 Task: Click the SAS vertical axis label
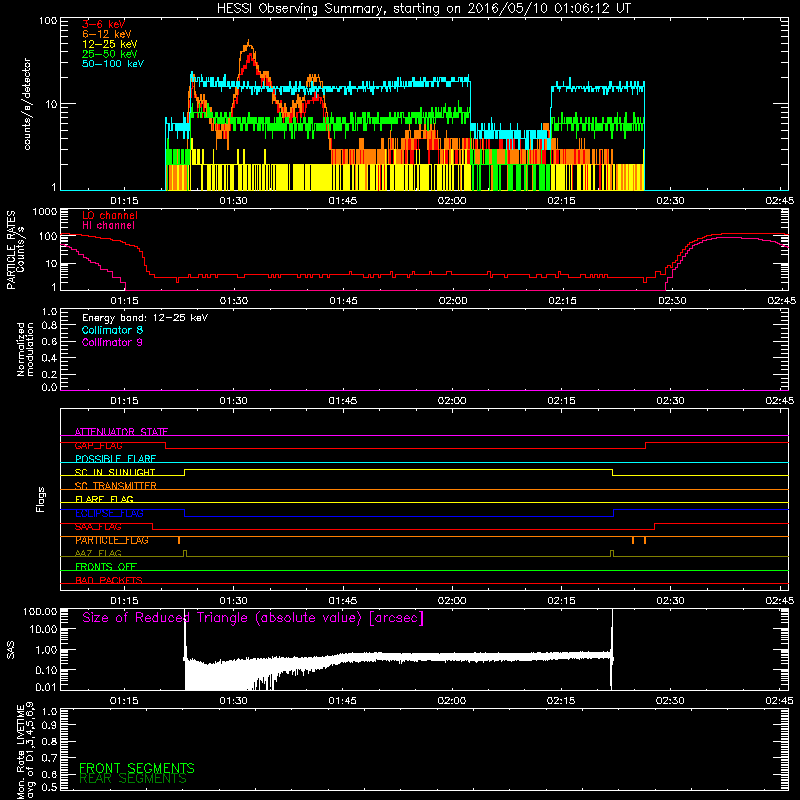click(11, 650)
